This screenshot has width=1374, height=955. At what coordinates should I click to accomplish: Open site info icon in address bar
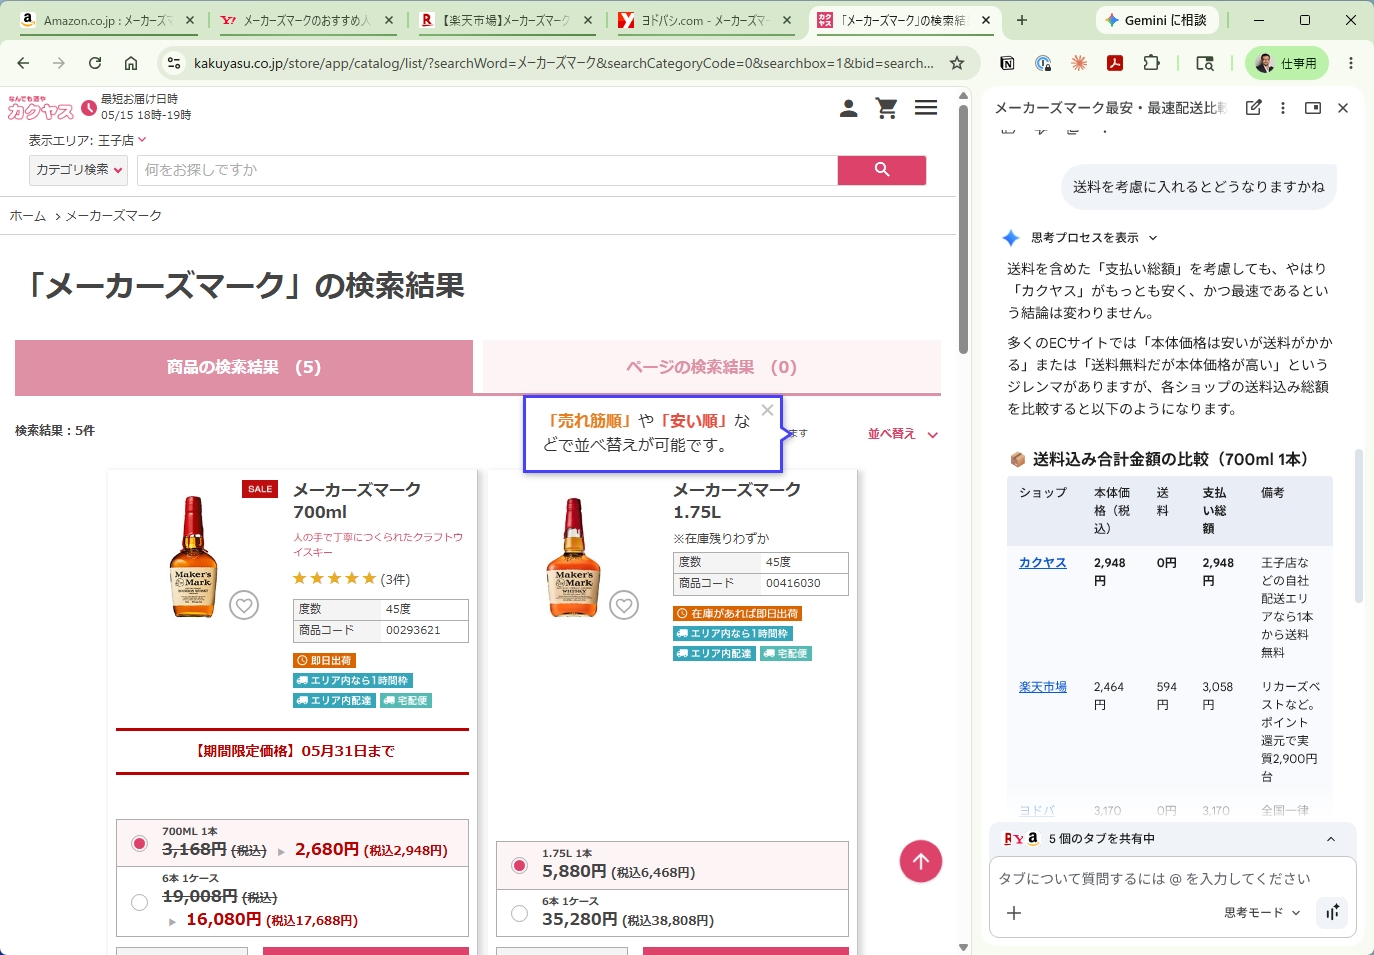coord(173,63)
